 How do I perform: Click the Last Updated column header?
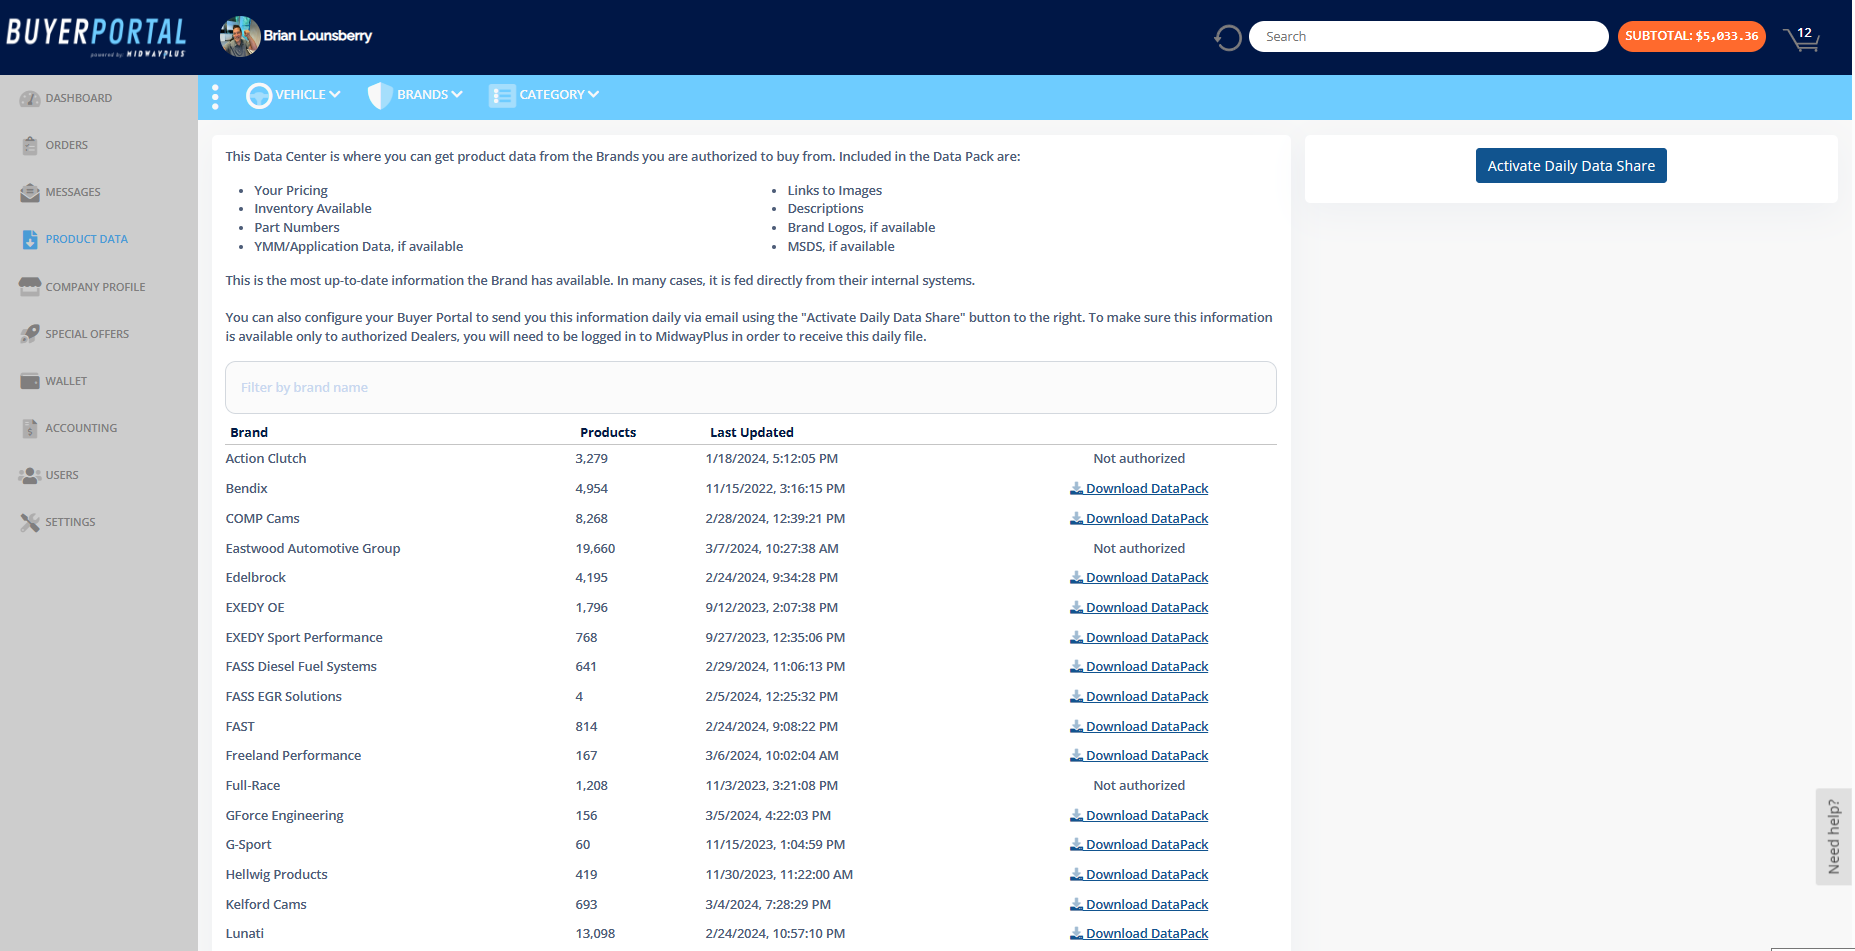pos(752,432)
